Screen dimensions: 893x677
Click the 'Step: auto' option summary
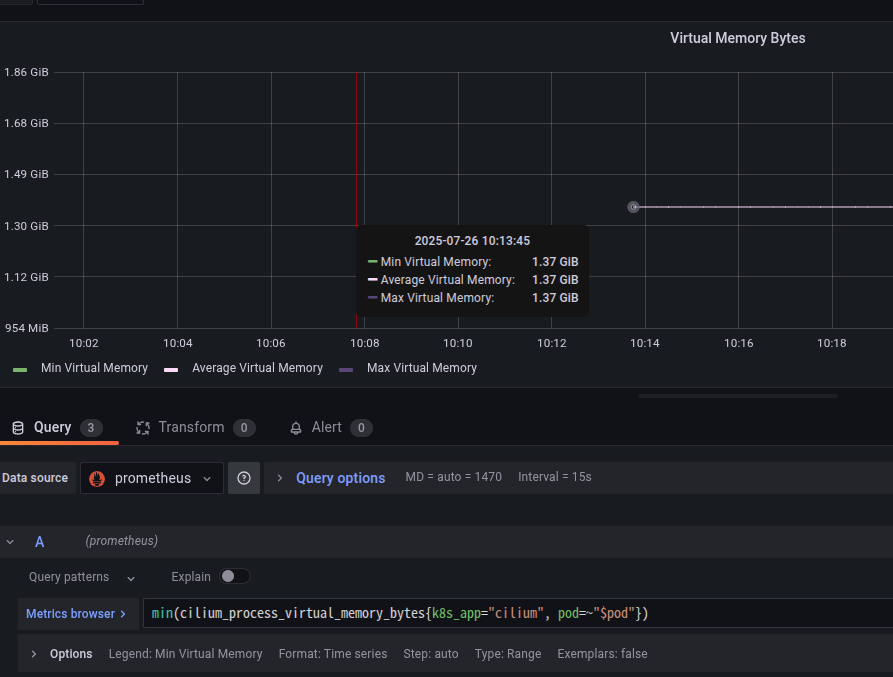pyautogui.click(x=431, y=654)
